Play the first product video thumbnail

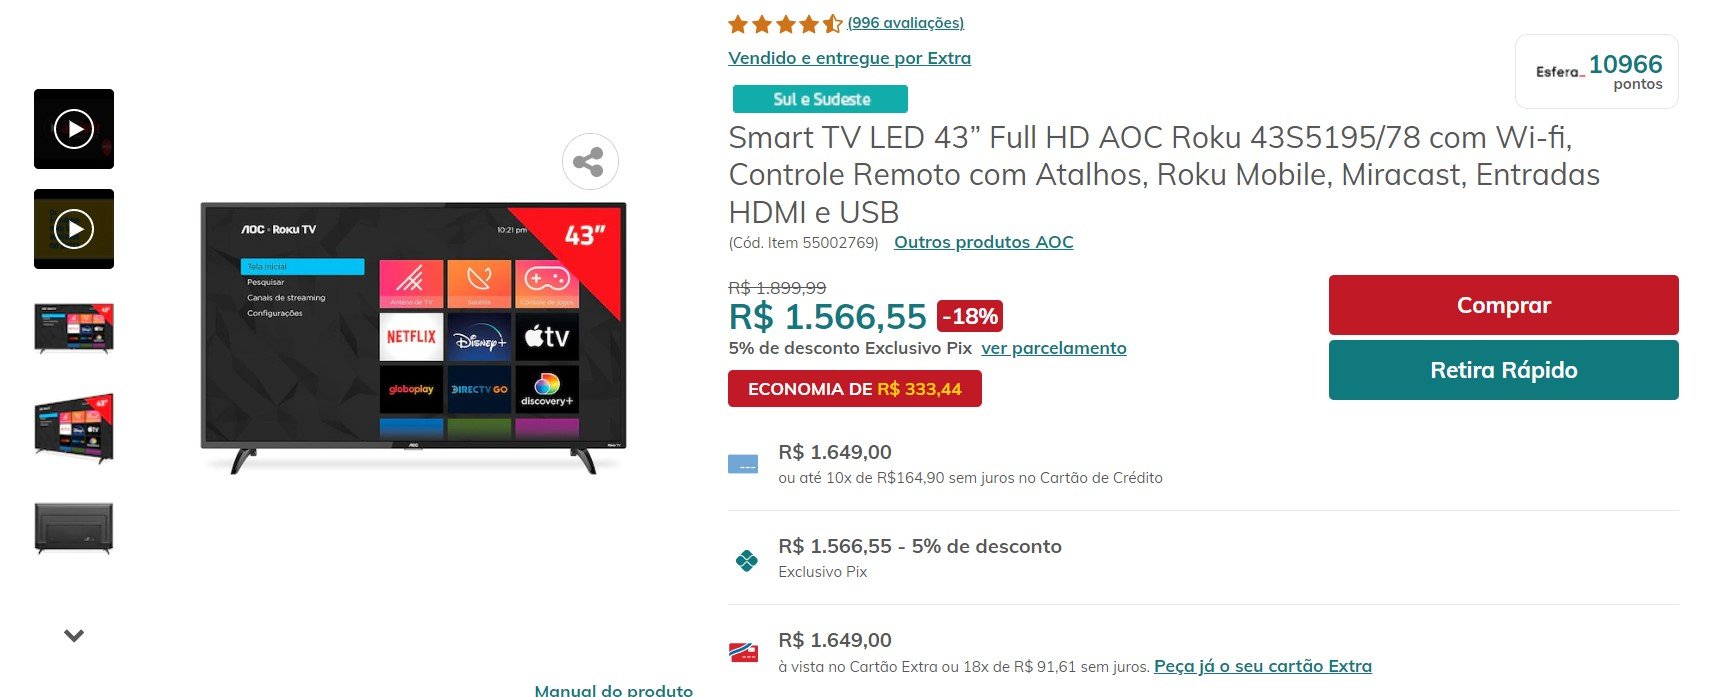pos(74,129)
